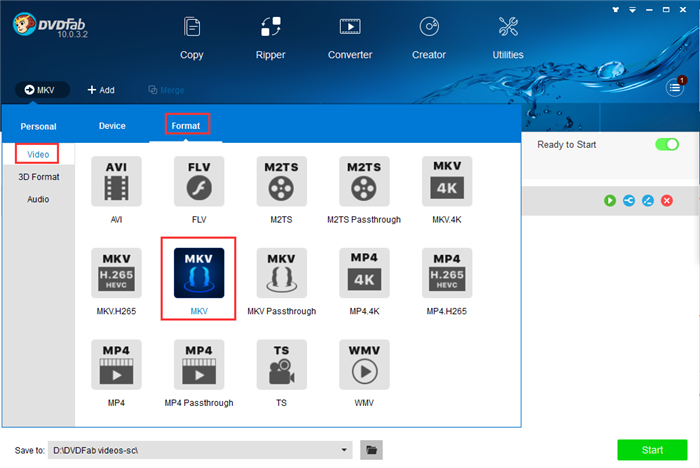700x468 pixels.
Task: Select the Video category
Action: click(x=38, y=155)
